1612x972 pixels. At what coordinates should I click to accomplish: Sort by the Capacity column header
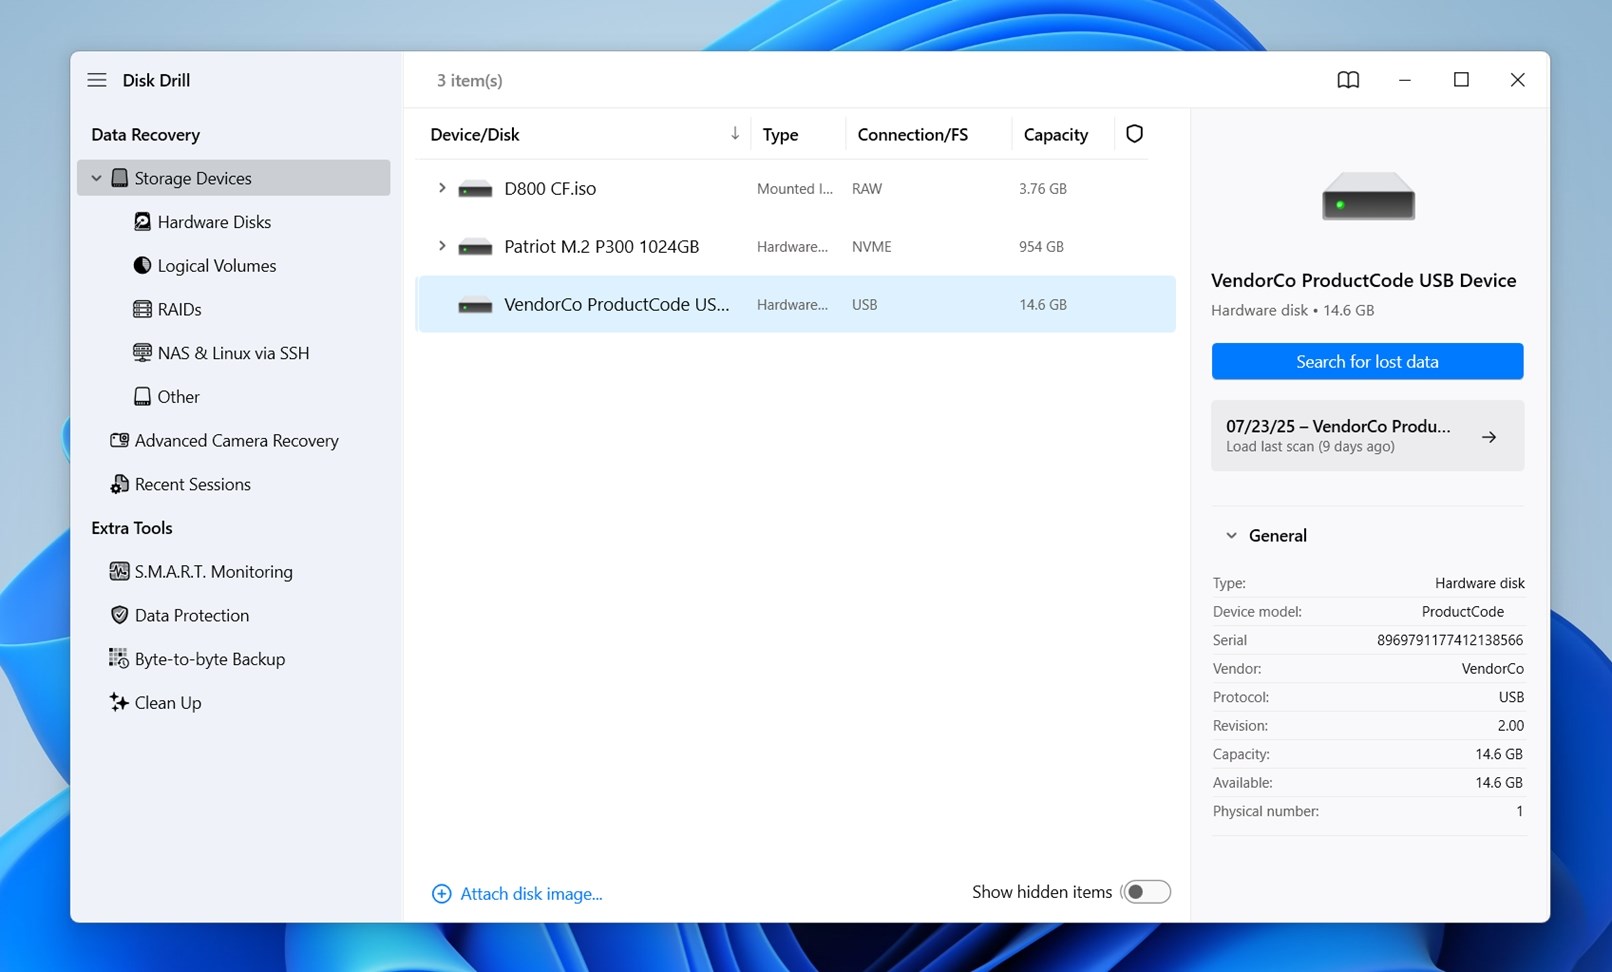[1055, 134]
